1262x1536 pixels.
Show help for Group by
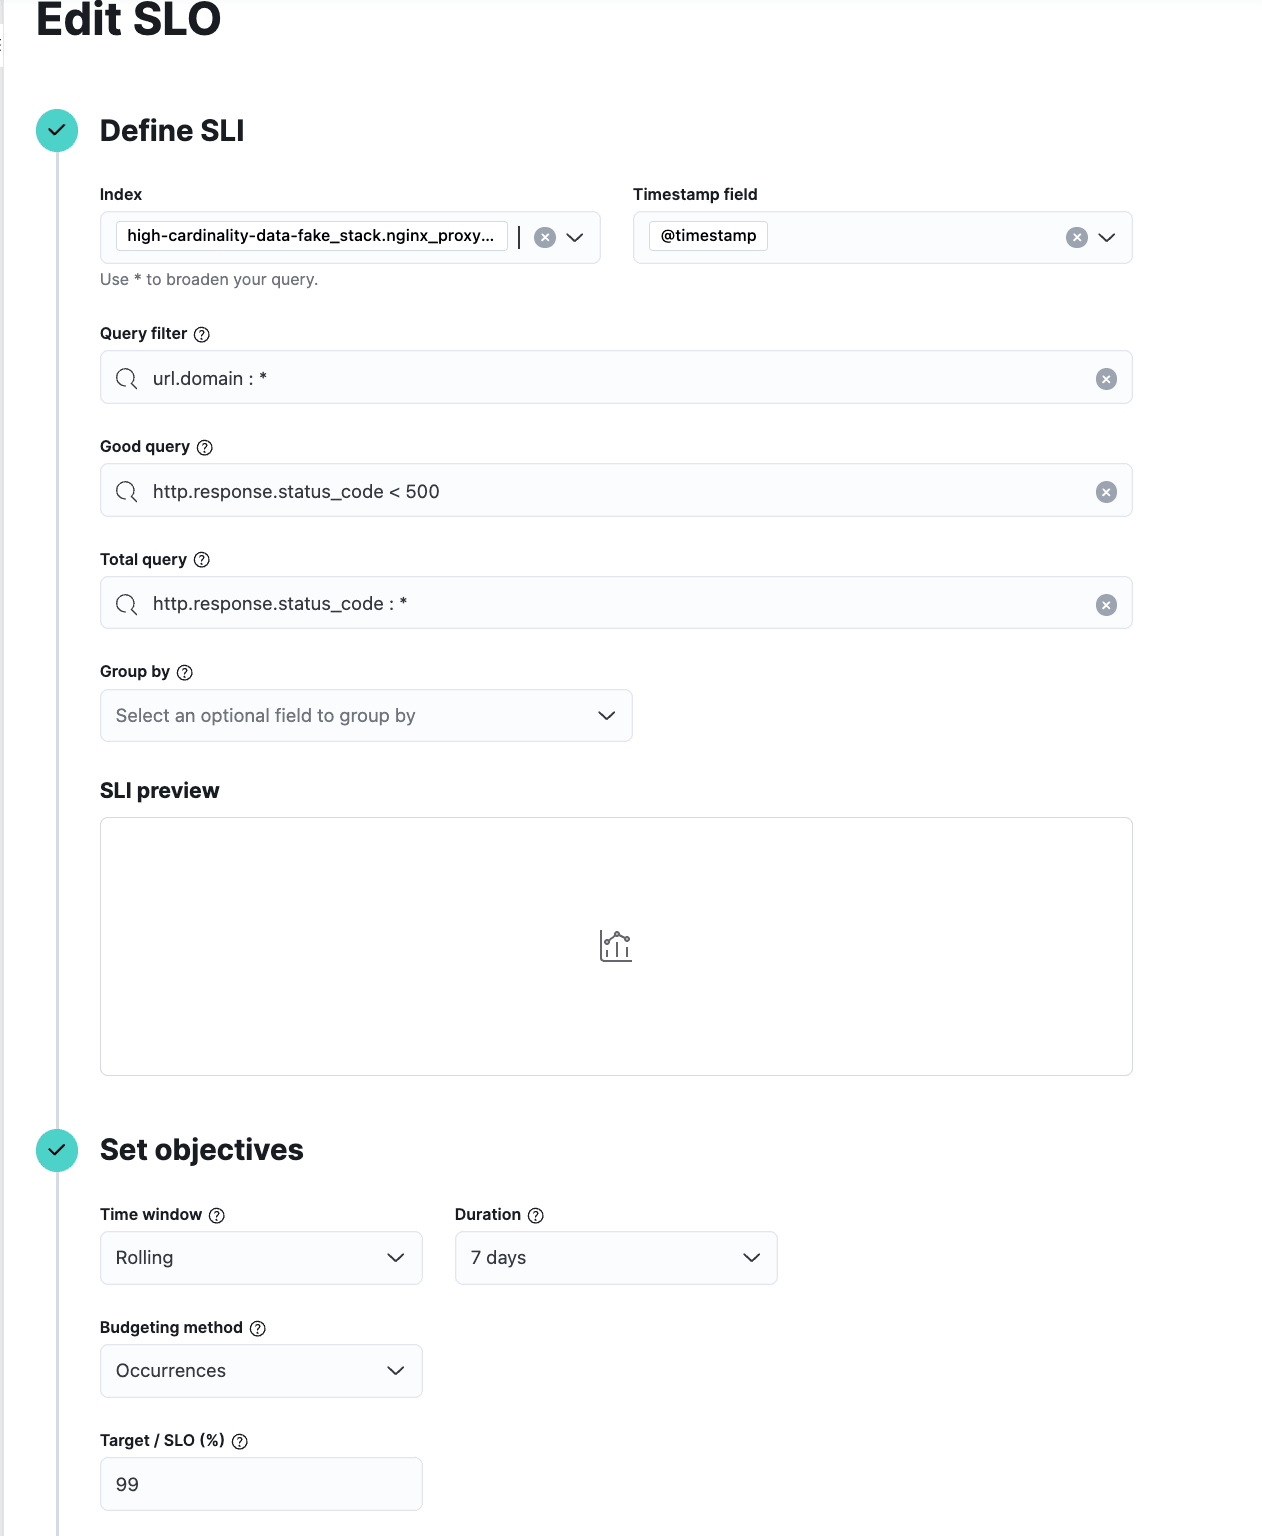(x=185, y=672)
